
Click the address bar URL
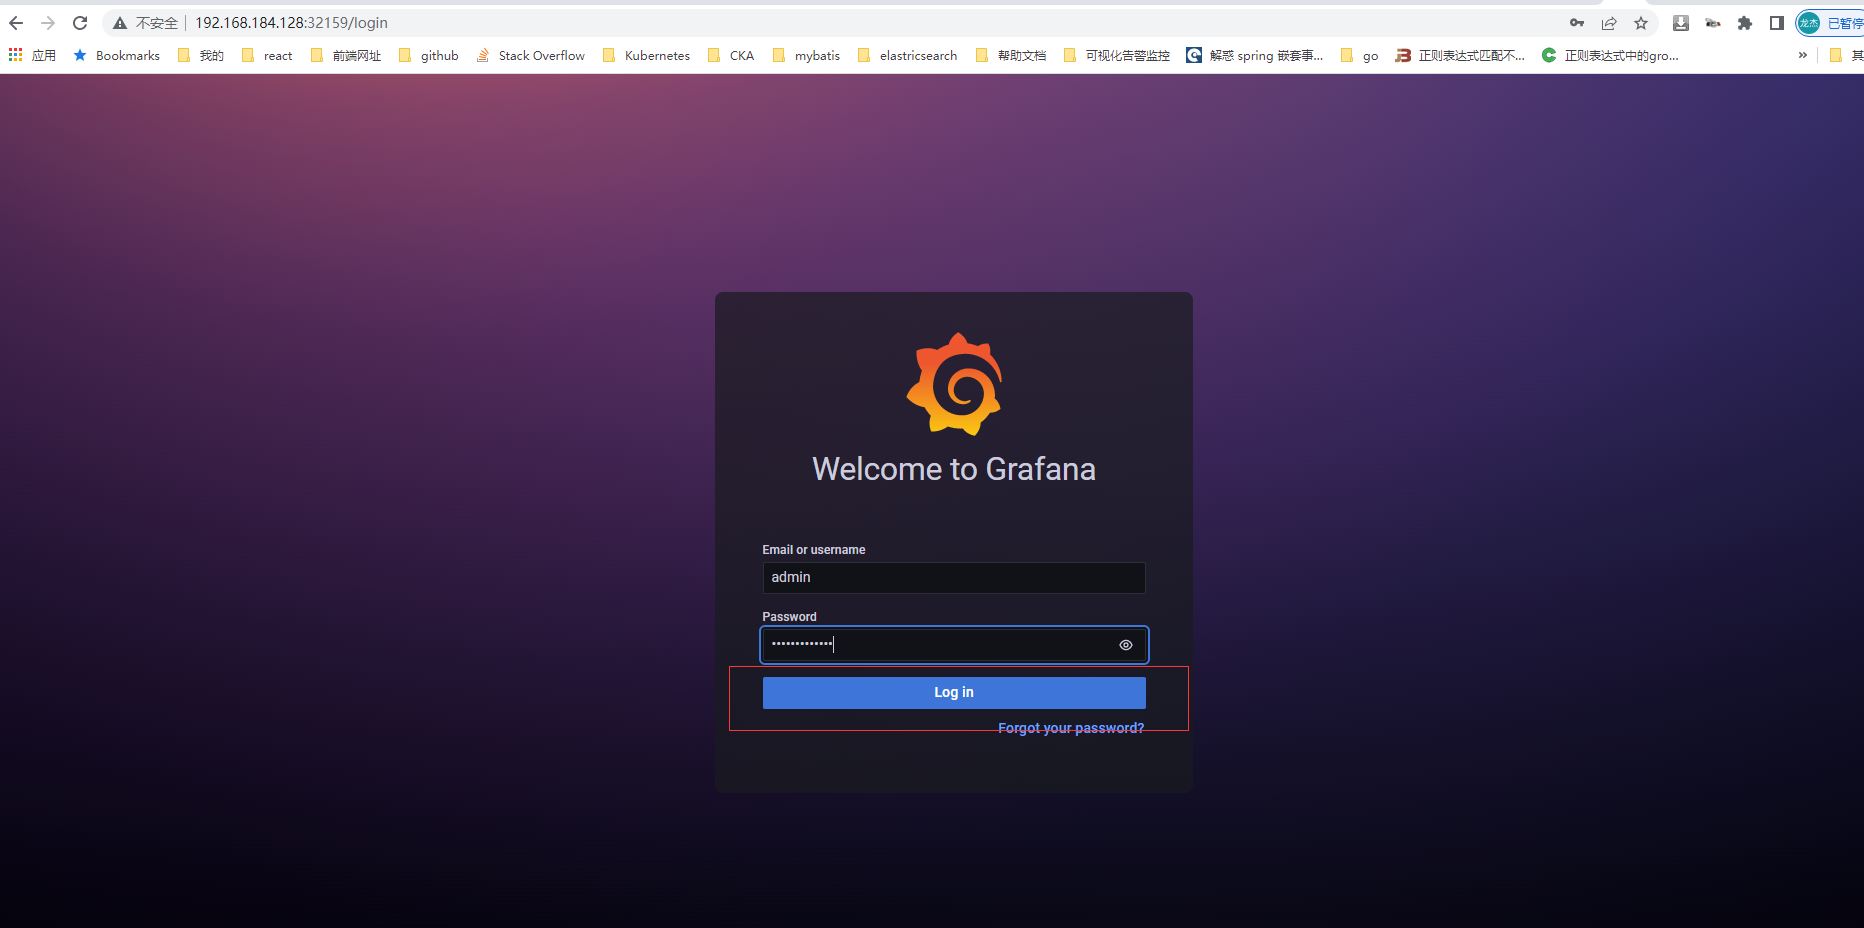coord(291,23)
